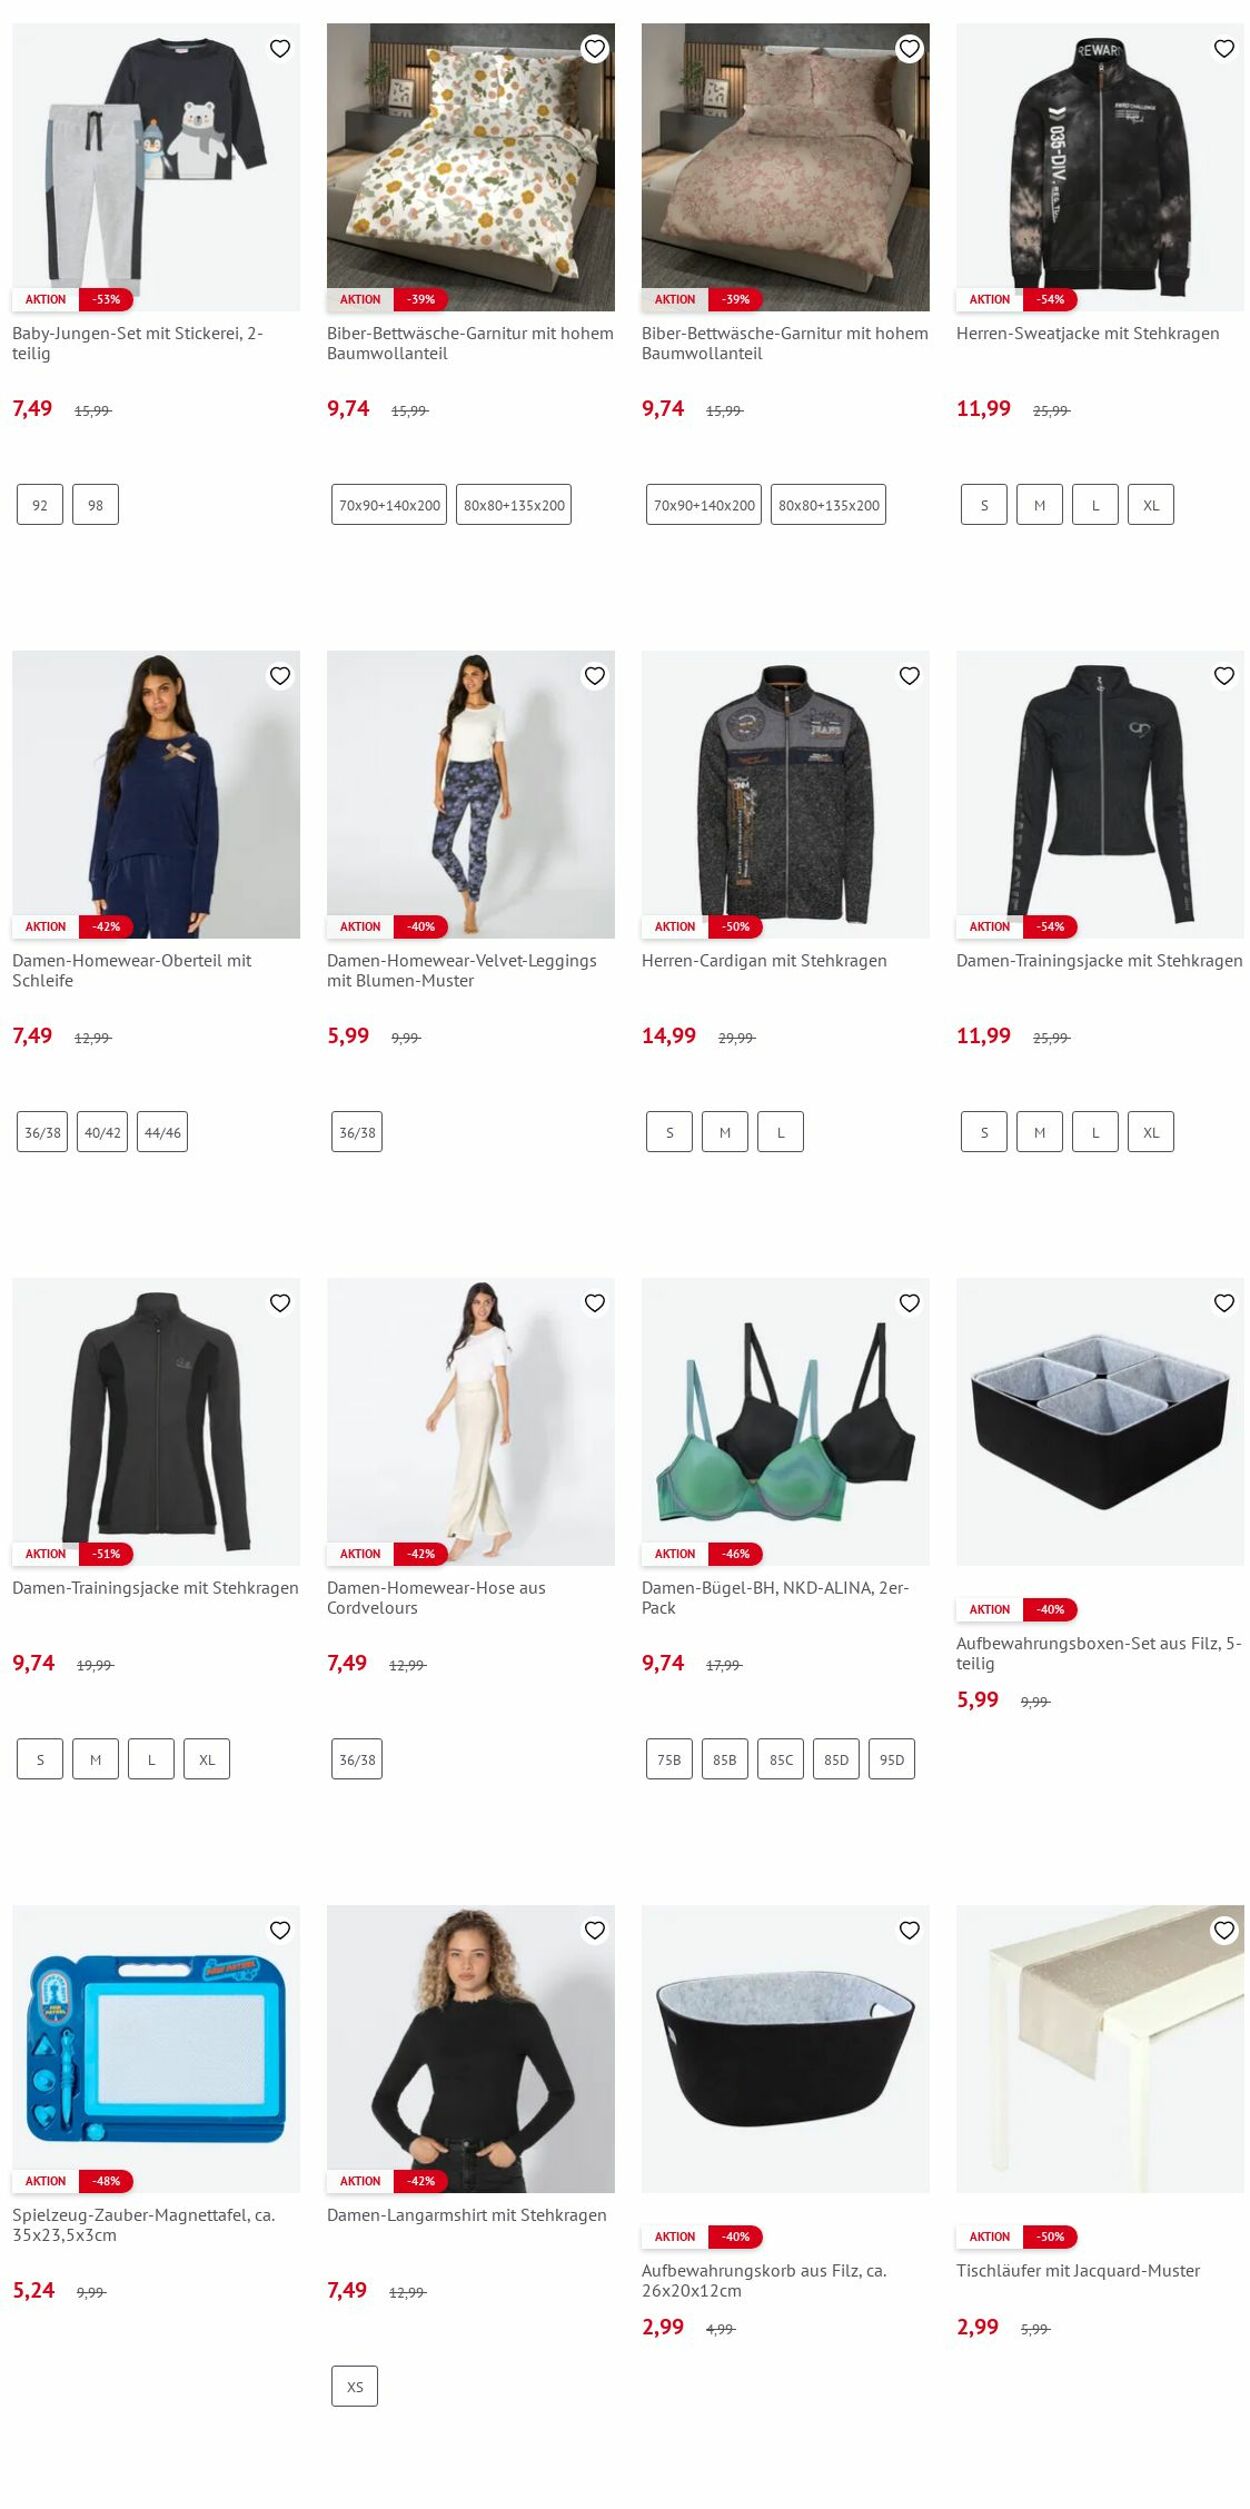Open Damen-Homewear-Hose aus Cordvelours title link
The image size is (1250, 2509).
tap(436, 1597)
